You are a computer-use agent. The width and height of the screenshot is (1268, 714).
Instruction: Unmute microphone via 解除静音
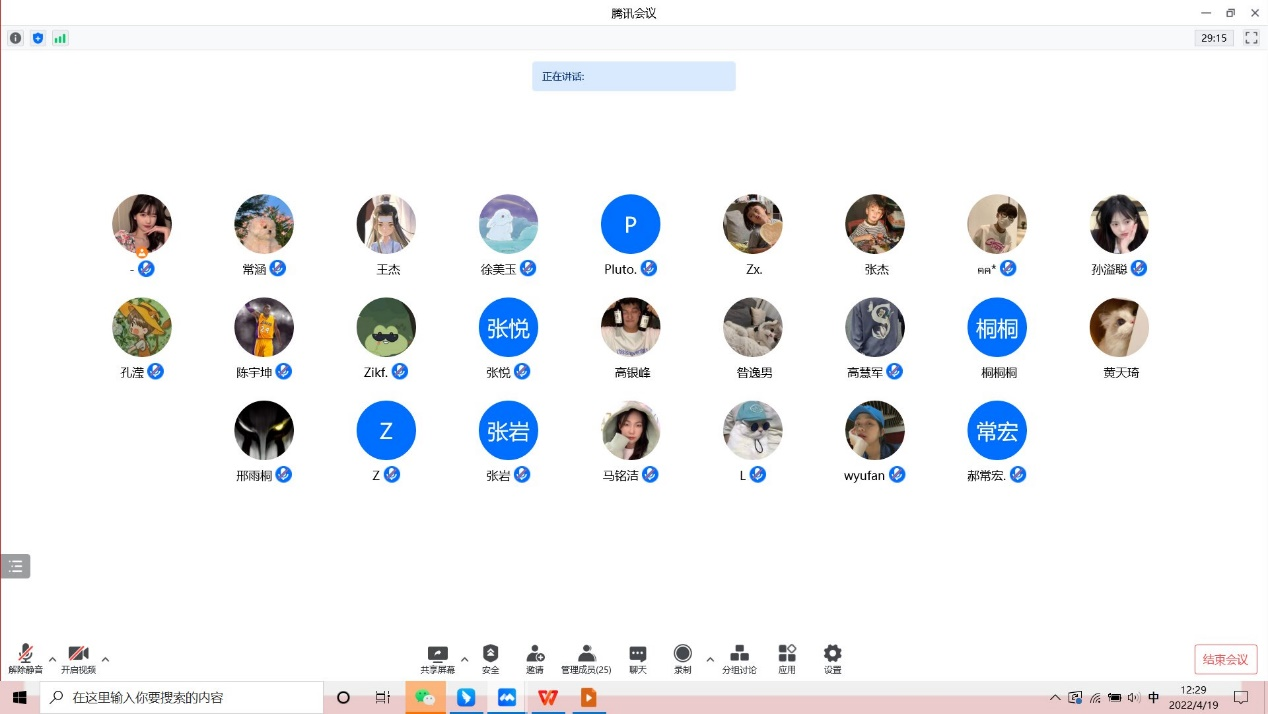(x=25, y=658)
